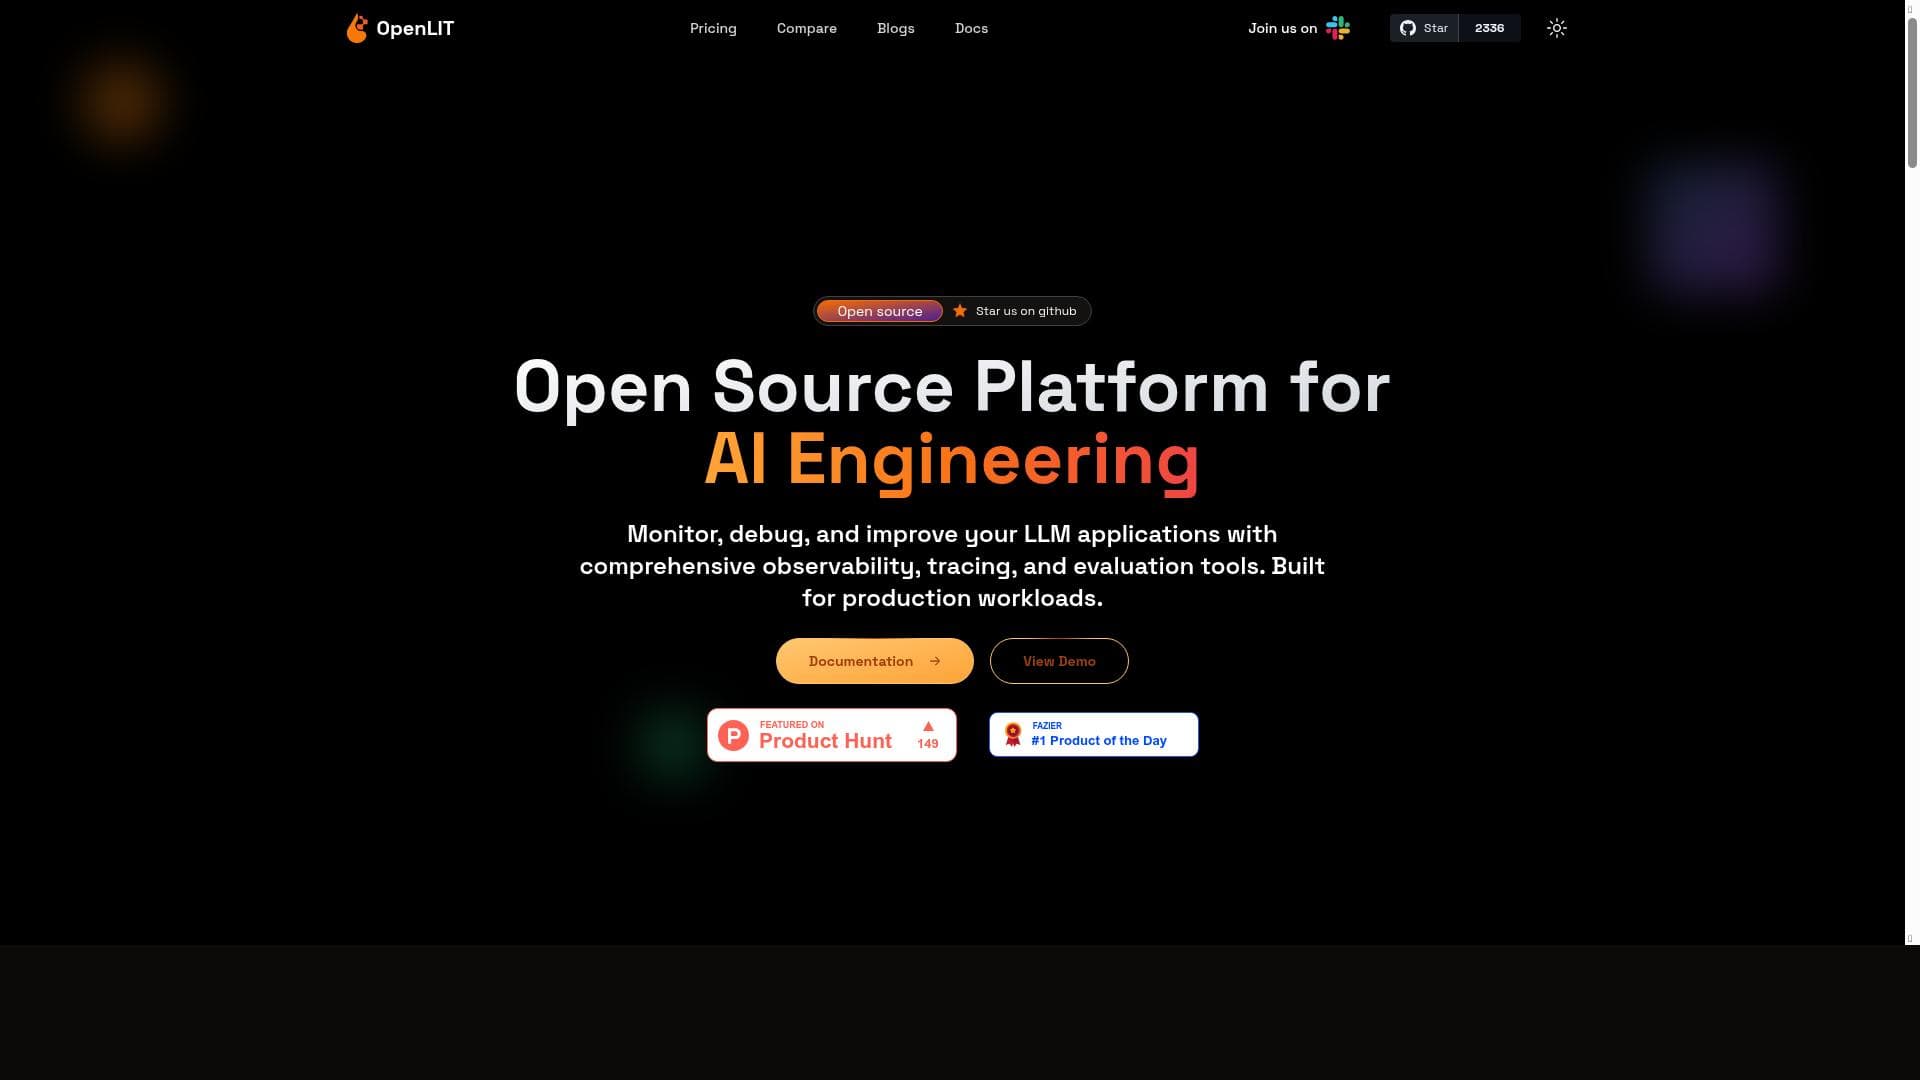Viewport: 1920px width, 1080px height.
Task: Click the Open source pill badge
Action: pos(880,311)
